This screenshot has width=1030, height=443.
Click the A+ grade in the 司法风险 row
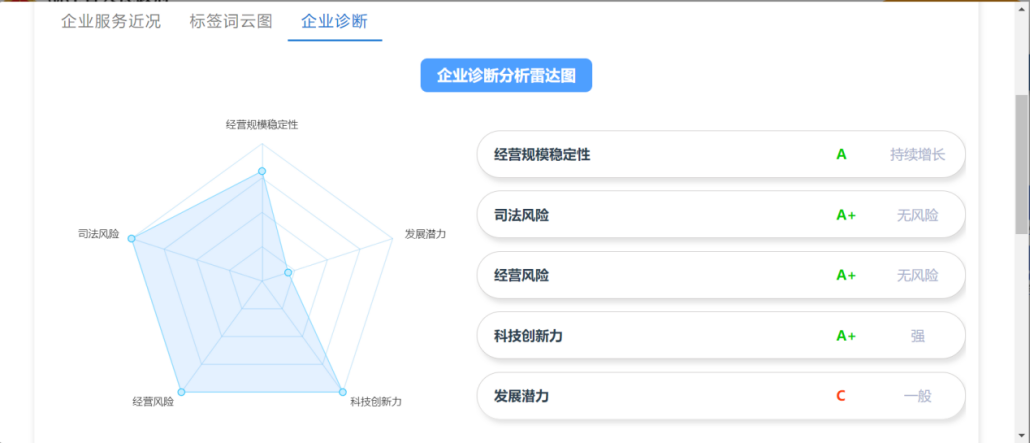coord(846,215)
